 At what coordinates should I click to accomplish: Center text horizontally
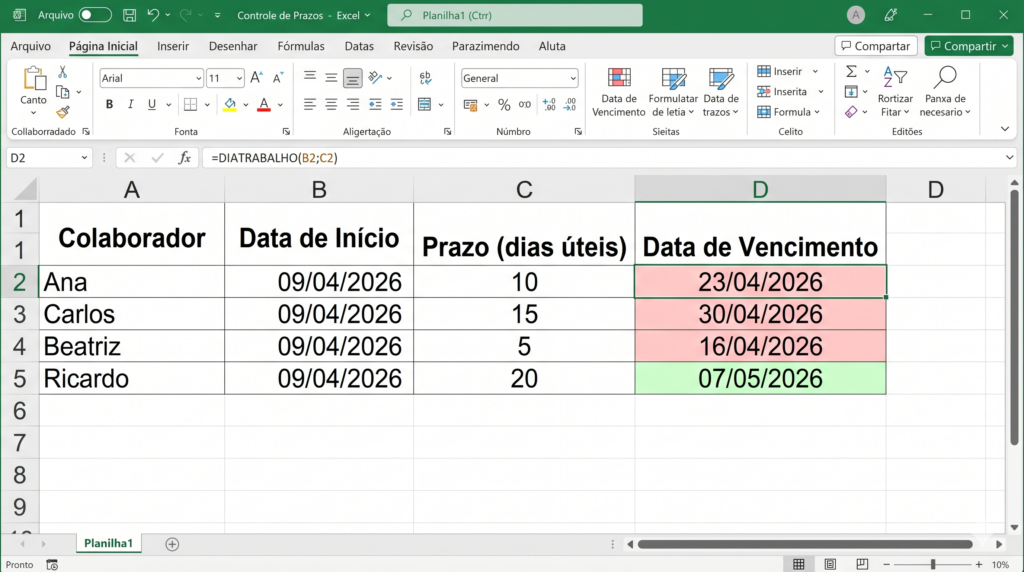(x=331, y=104)
